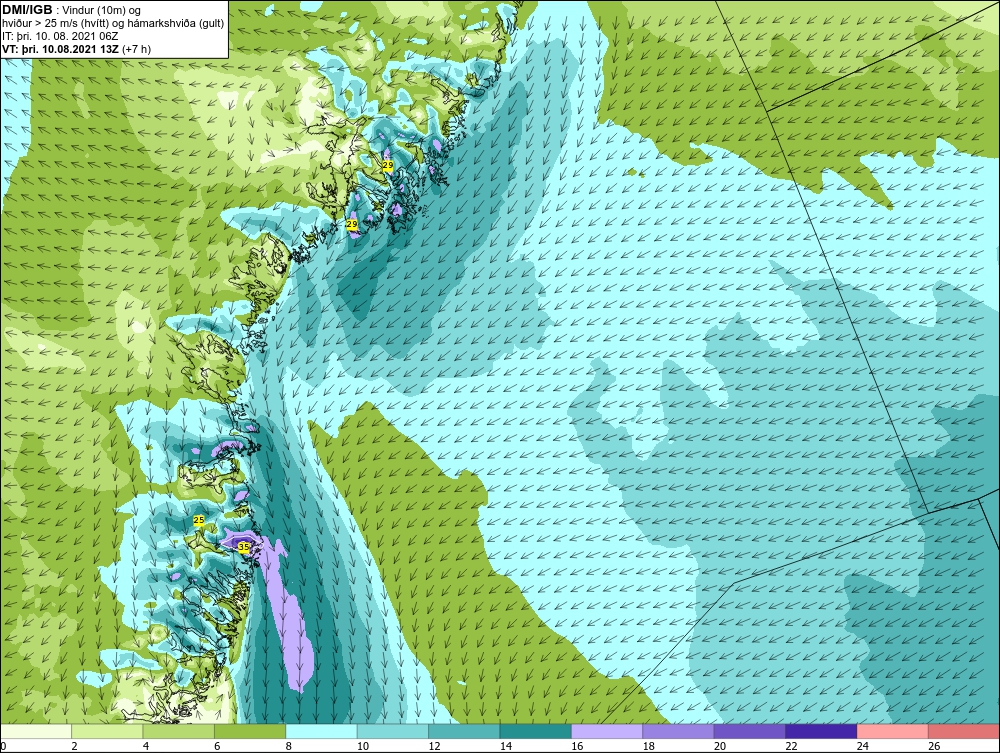Click the legend scale label 20
This screenshot has height=753, width=1000.
pyautogui.click(x=720, y=746)
